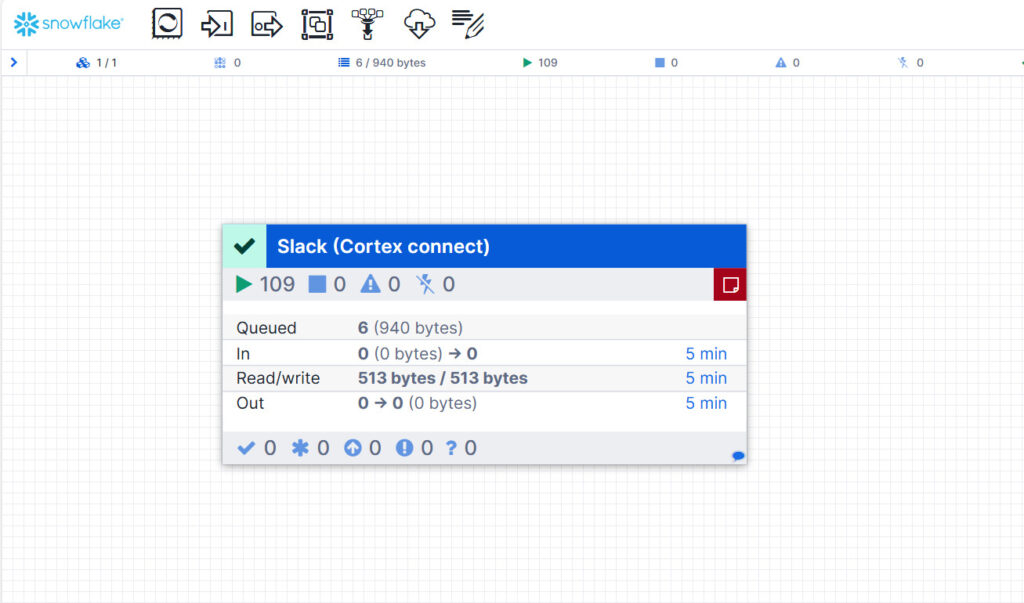Click the 5 min link in Out row
Viewport: 1024px width, 603px height.
pos(706,403)
